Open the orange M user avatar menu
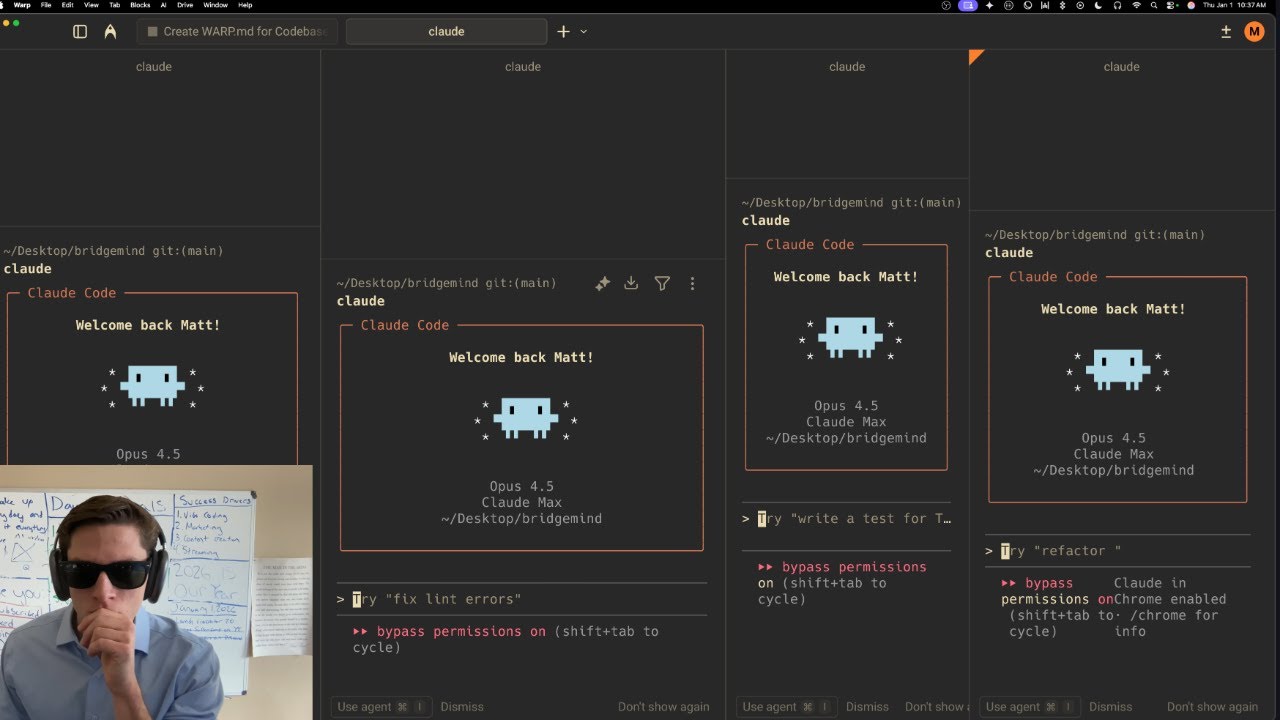Viewport: 1280px width, 720px height. click(x=1254, y=31)
